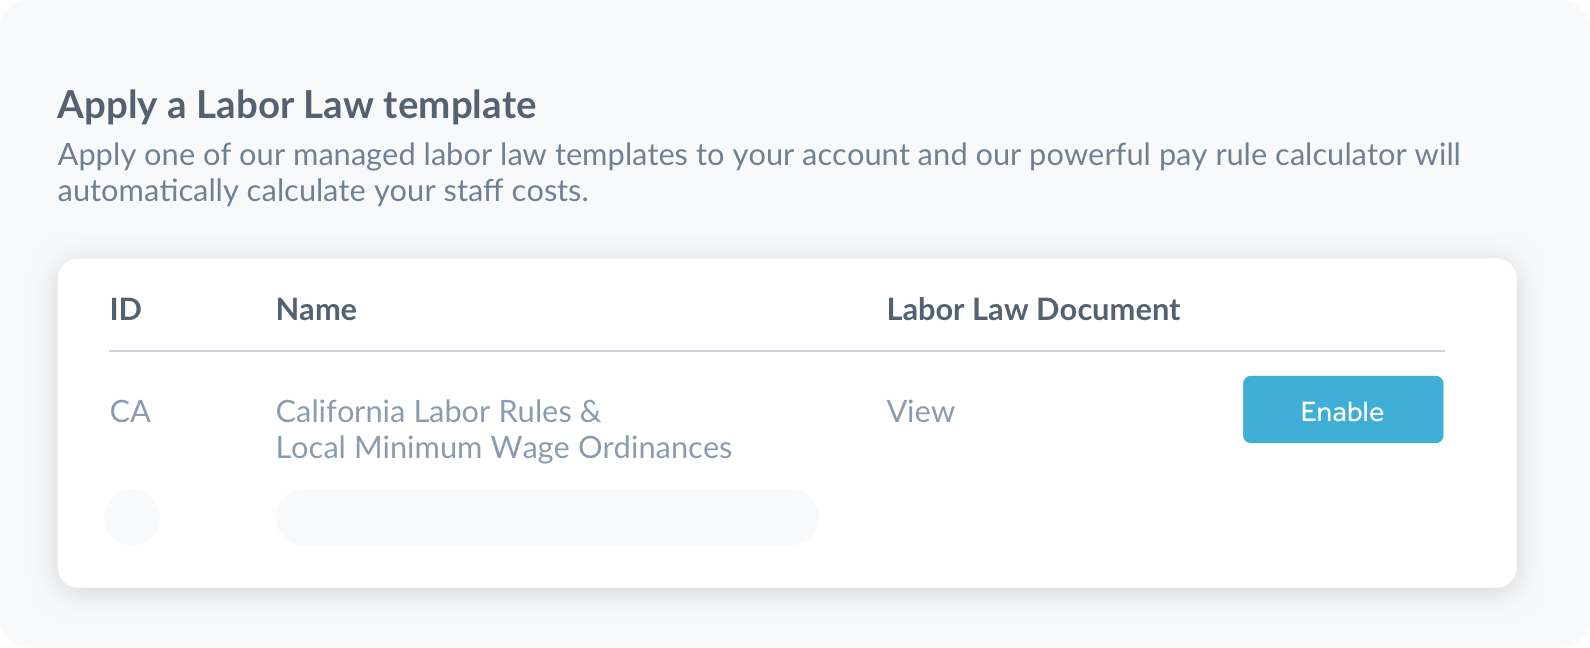Click the long loading placeholder bar
Screen dimensions: 1590x648
[x=547, y=517]
